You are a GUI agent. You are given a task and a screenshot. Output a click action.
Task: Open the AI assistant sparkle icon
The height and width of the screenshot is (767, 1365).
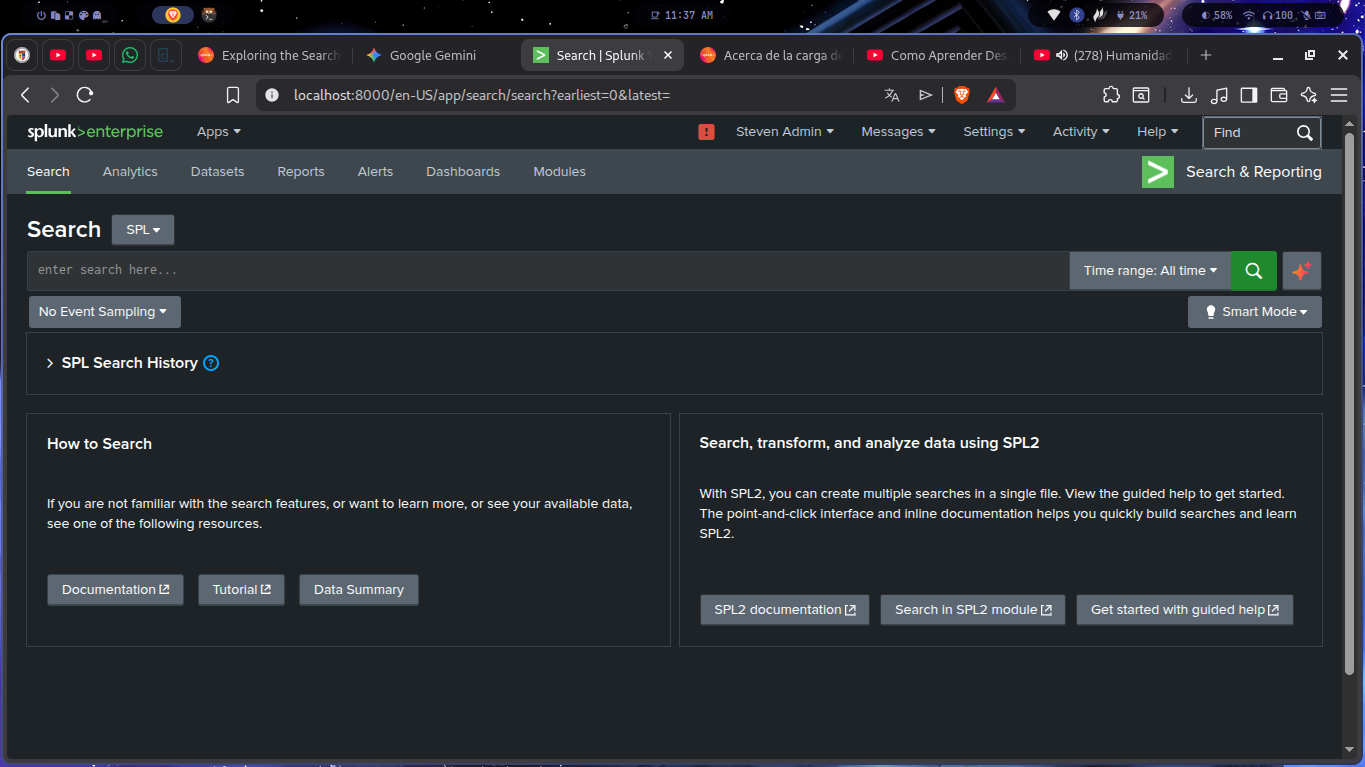1301,270
